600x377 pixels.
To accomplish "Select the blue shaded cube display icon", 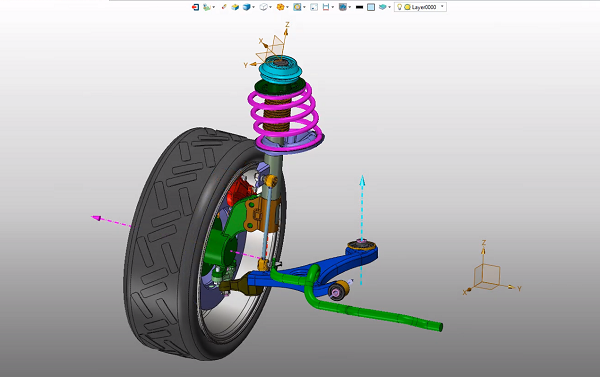I will pos(246,7).
